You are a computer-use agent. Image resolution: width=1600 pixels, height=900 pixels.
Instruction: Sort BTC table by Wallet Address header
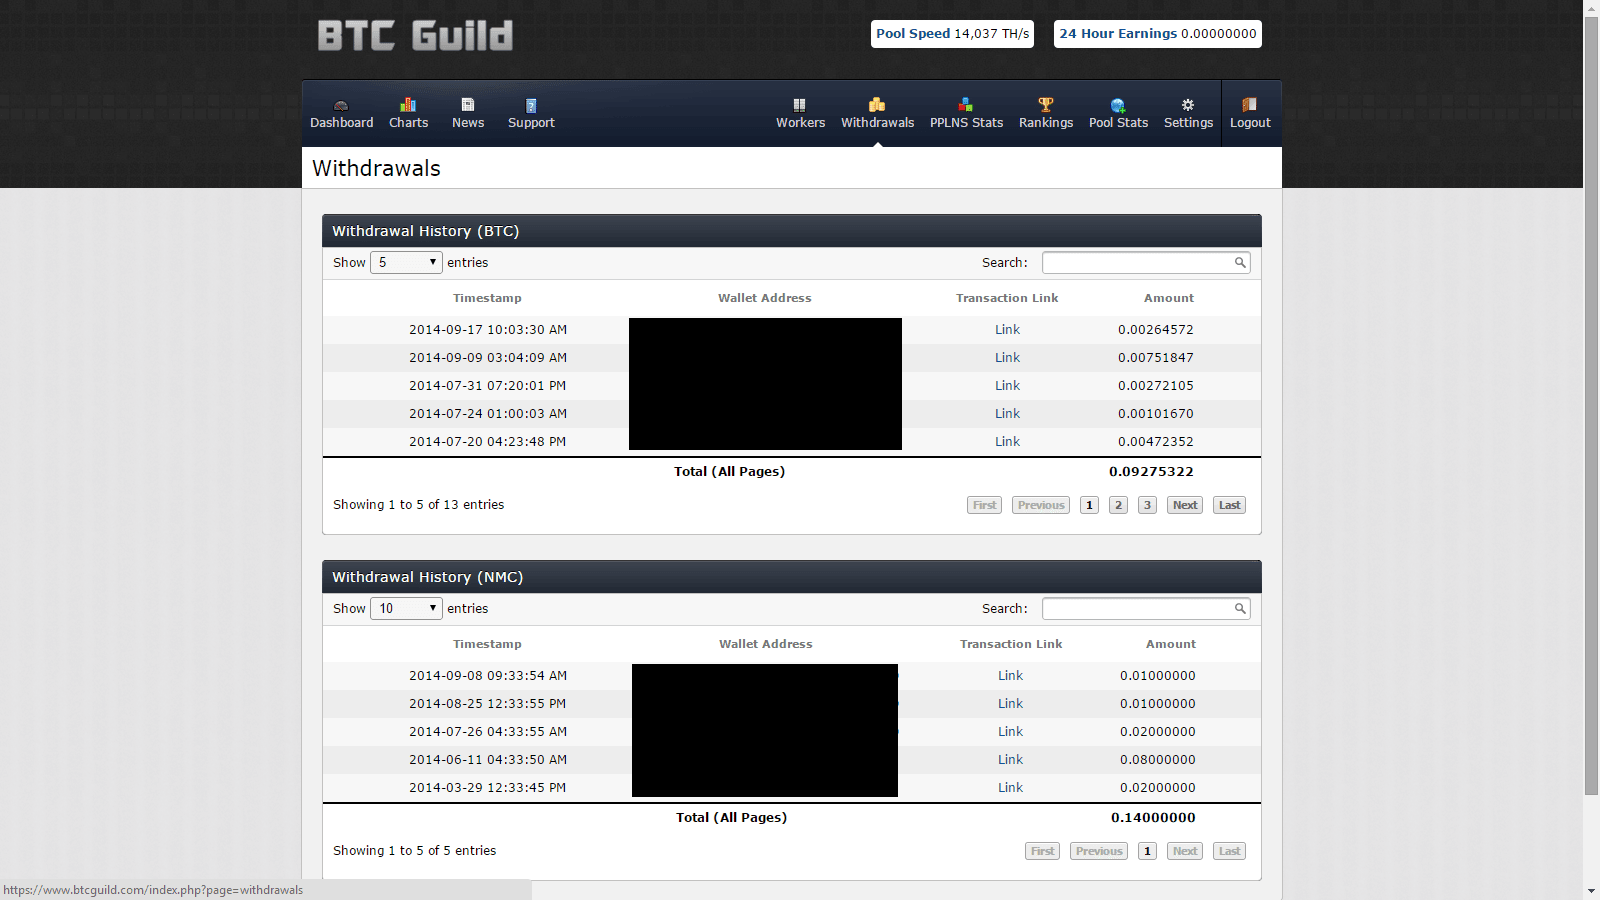click(x=765, y=298)
